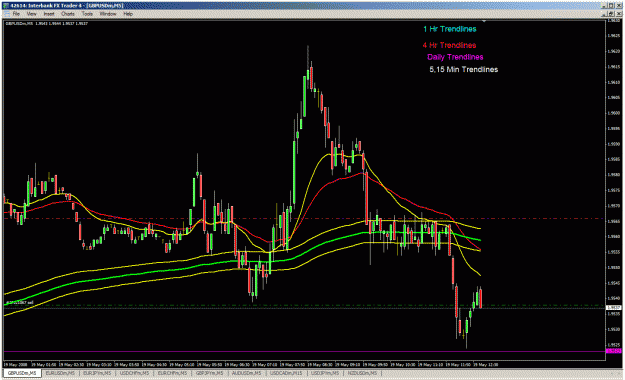Open the Insert menu
This screenshot has height=380, width=625.
coord(49,14)
